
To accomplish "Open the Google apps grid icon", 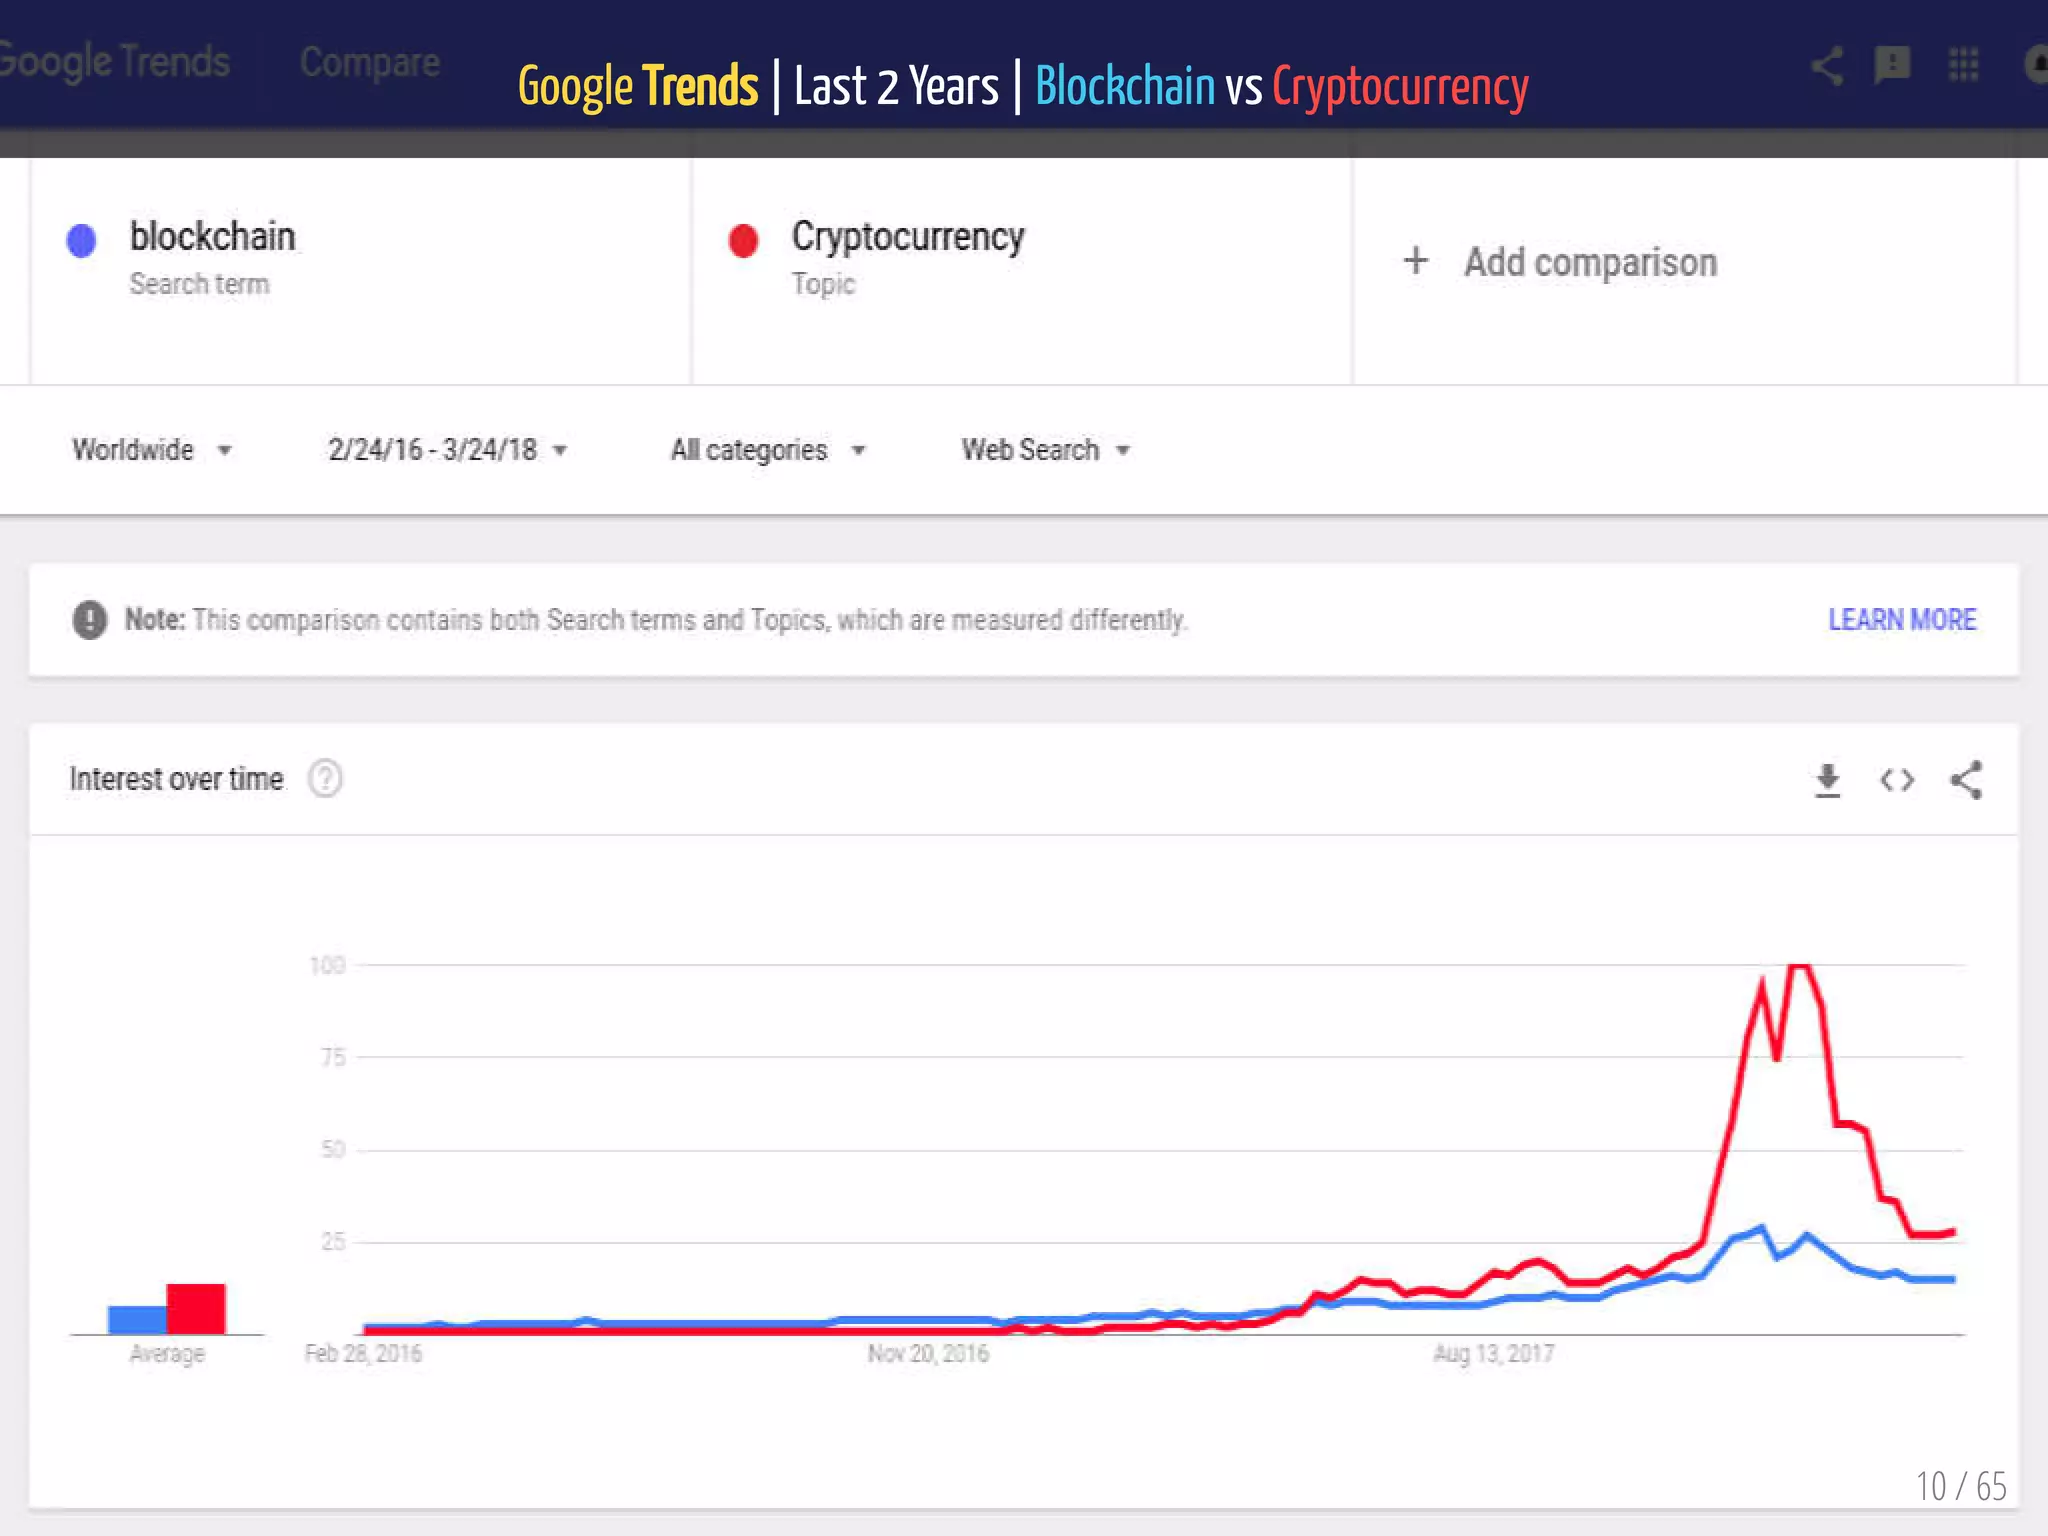I will 1963,66.
